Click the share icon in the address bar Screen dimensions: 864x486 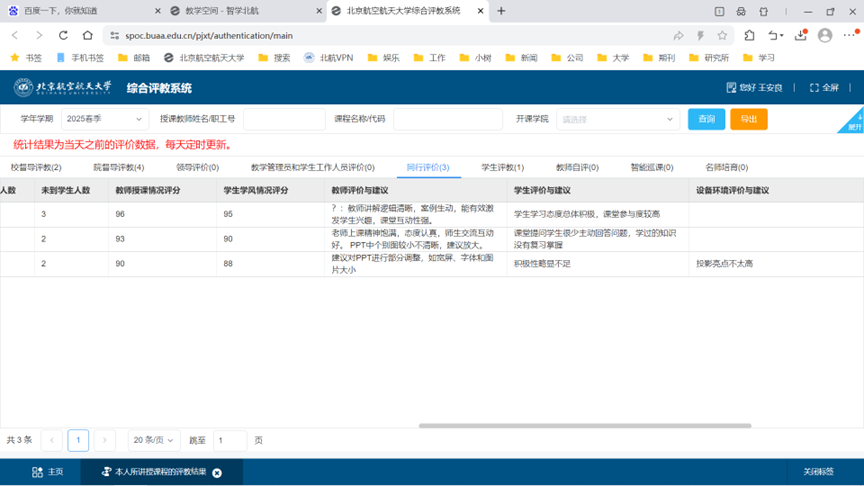[x=678, y=36]
